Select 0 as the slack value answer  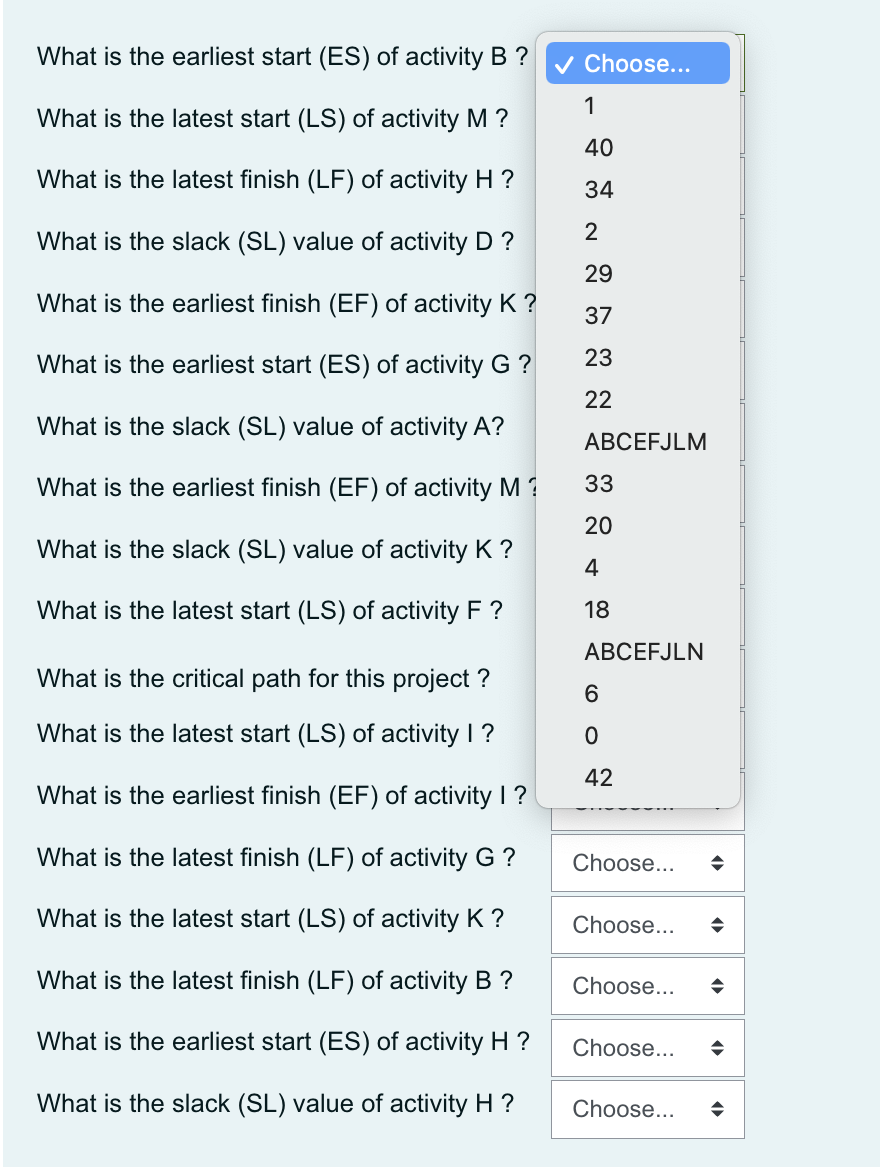point(591,735)
